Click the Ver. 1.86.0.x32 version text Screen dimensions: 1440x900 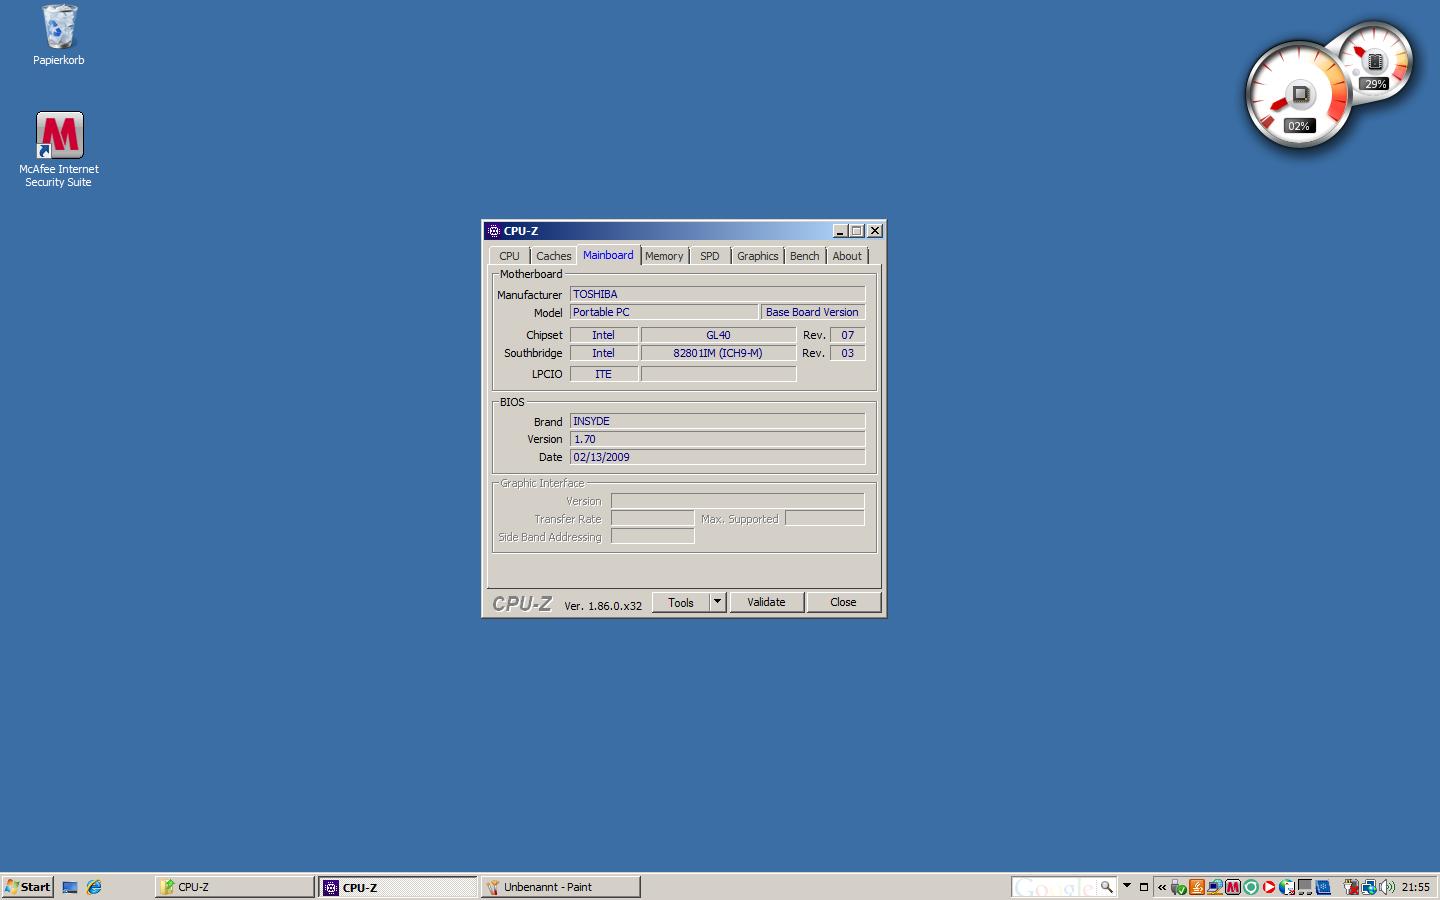(x=603, y=606)
